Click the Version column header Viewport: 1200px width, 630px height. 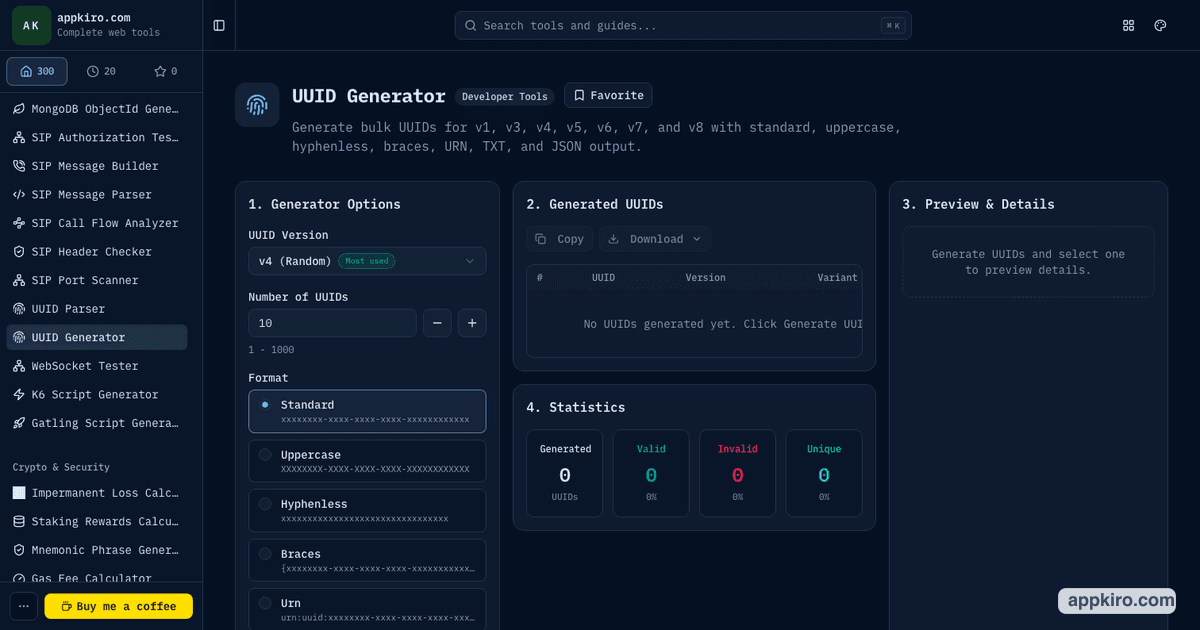706,277
